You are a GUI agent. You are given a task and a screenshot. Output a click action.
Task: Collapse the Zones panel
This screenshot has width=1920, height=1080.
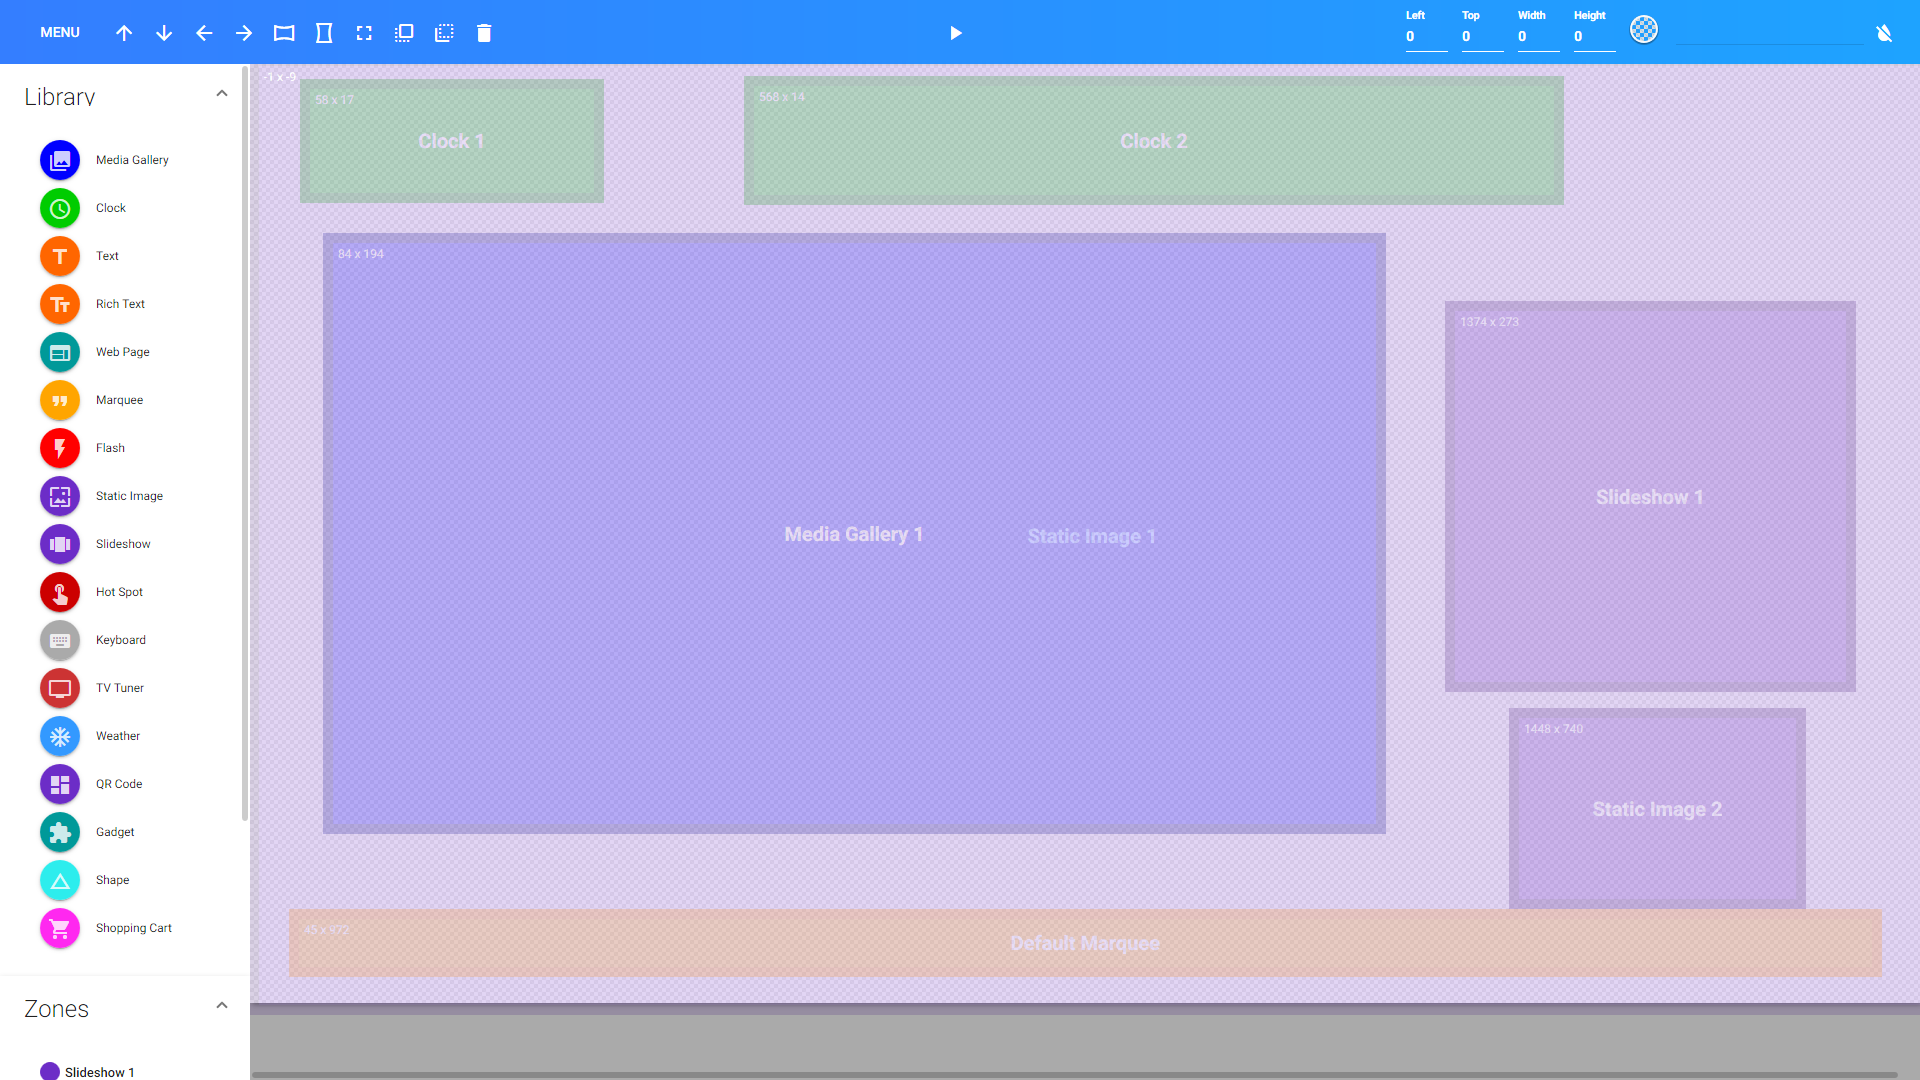coord(222,1006)
